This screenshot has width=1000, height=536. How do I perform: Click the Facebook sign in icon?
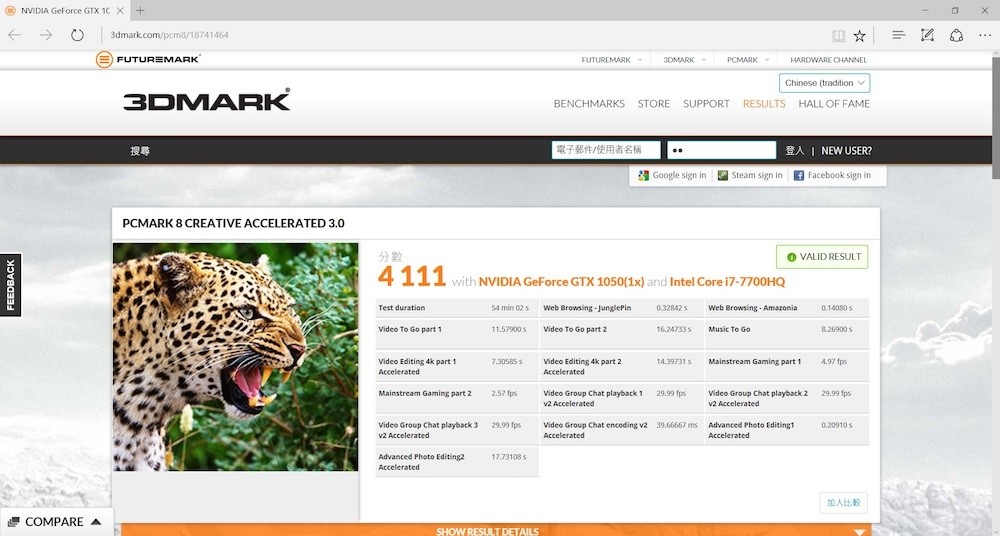(x=798, y=175)
